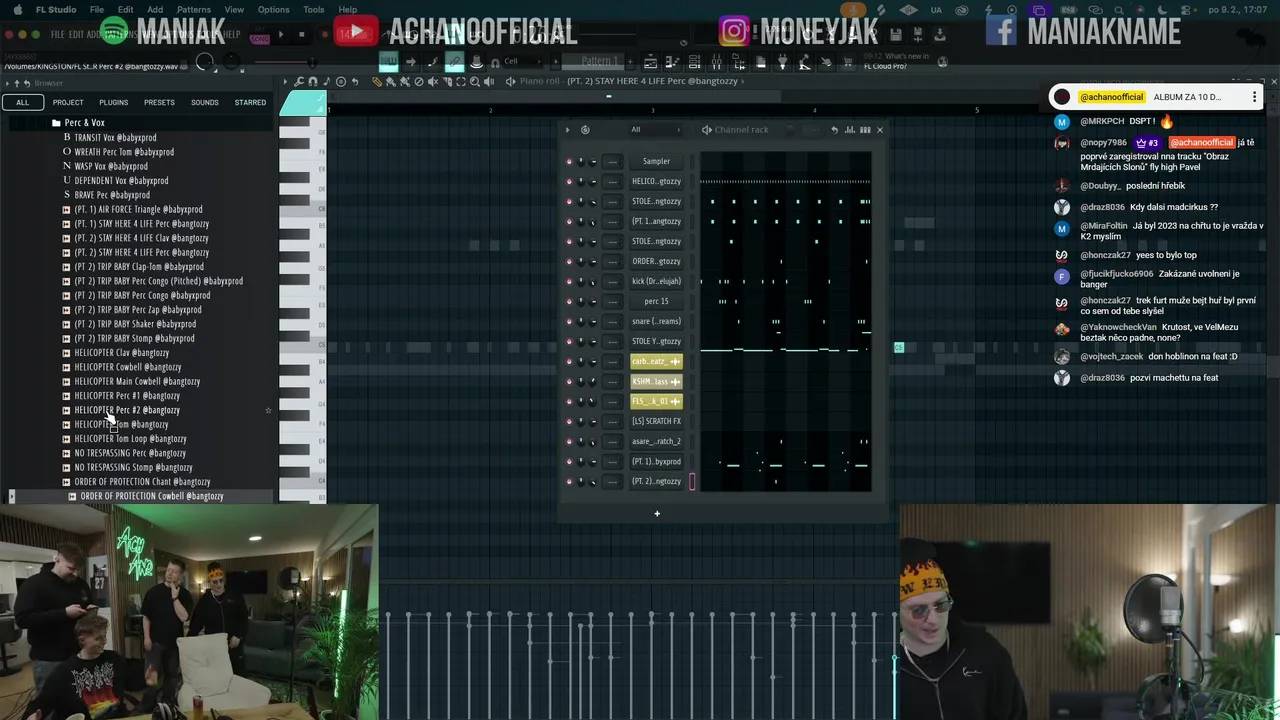Viewport: 1280px width, 720px height.
Task: Mute the Sampler channel
Action: [x=569, y=161]
